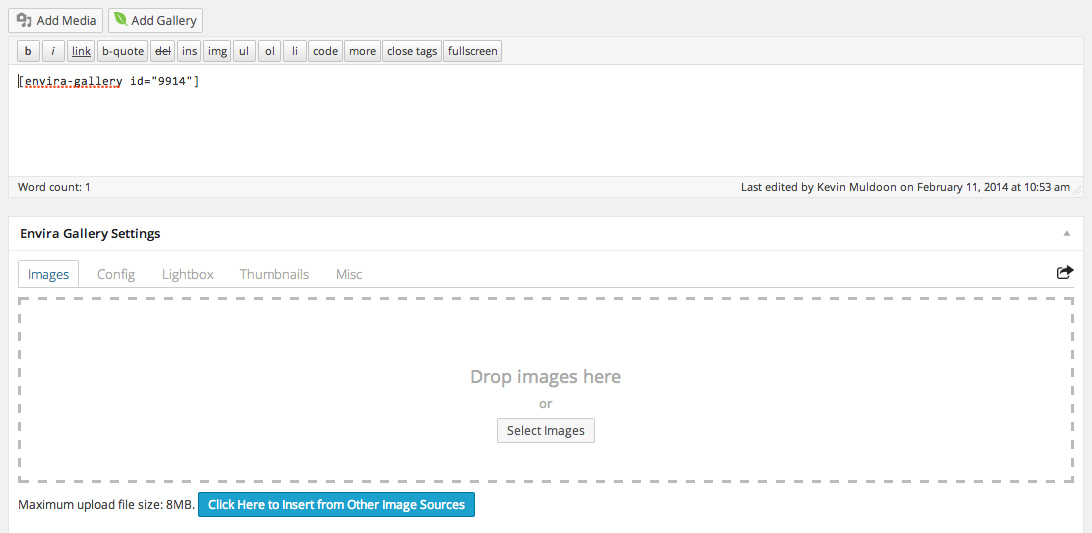Open the Lightbox tab

click(x=187, y=274)
